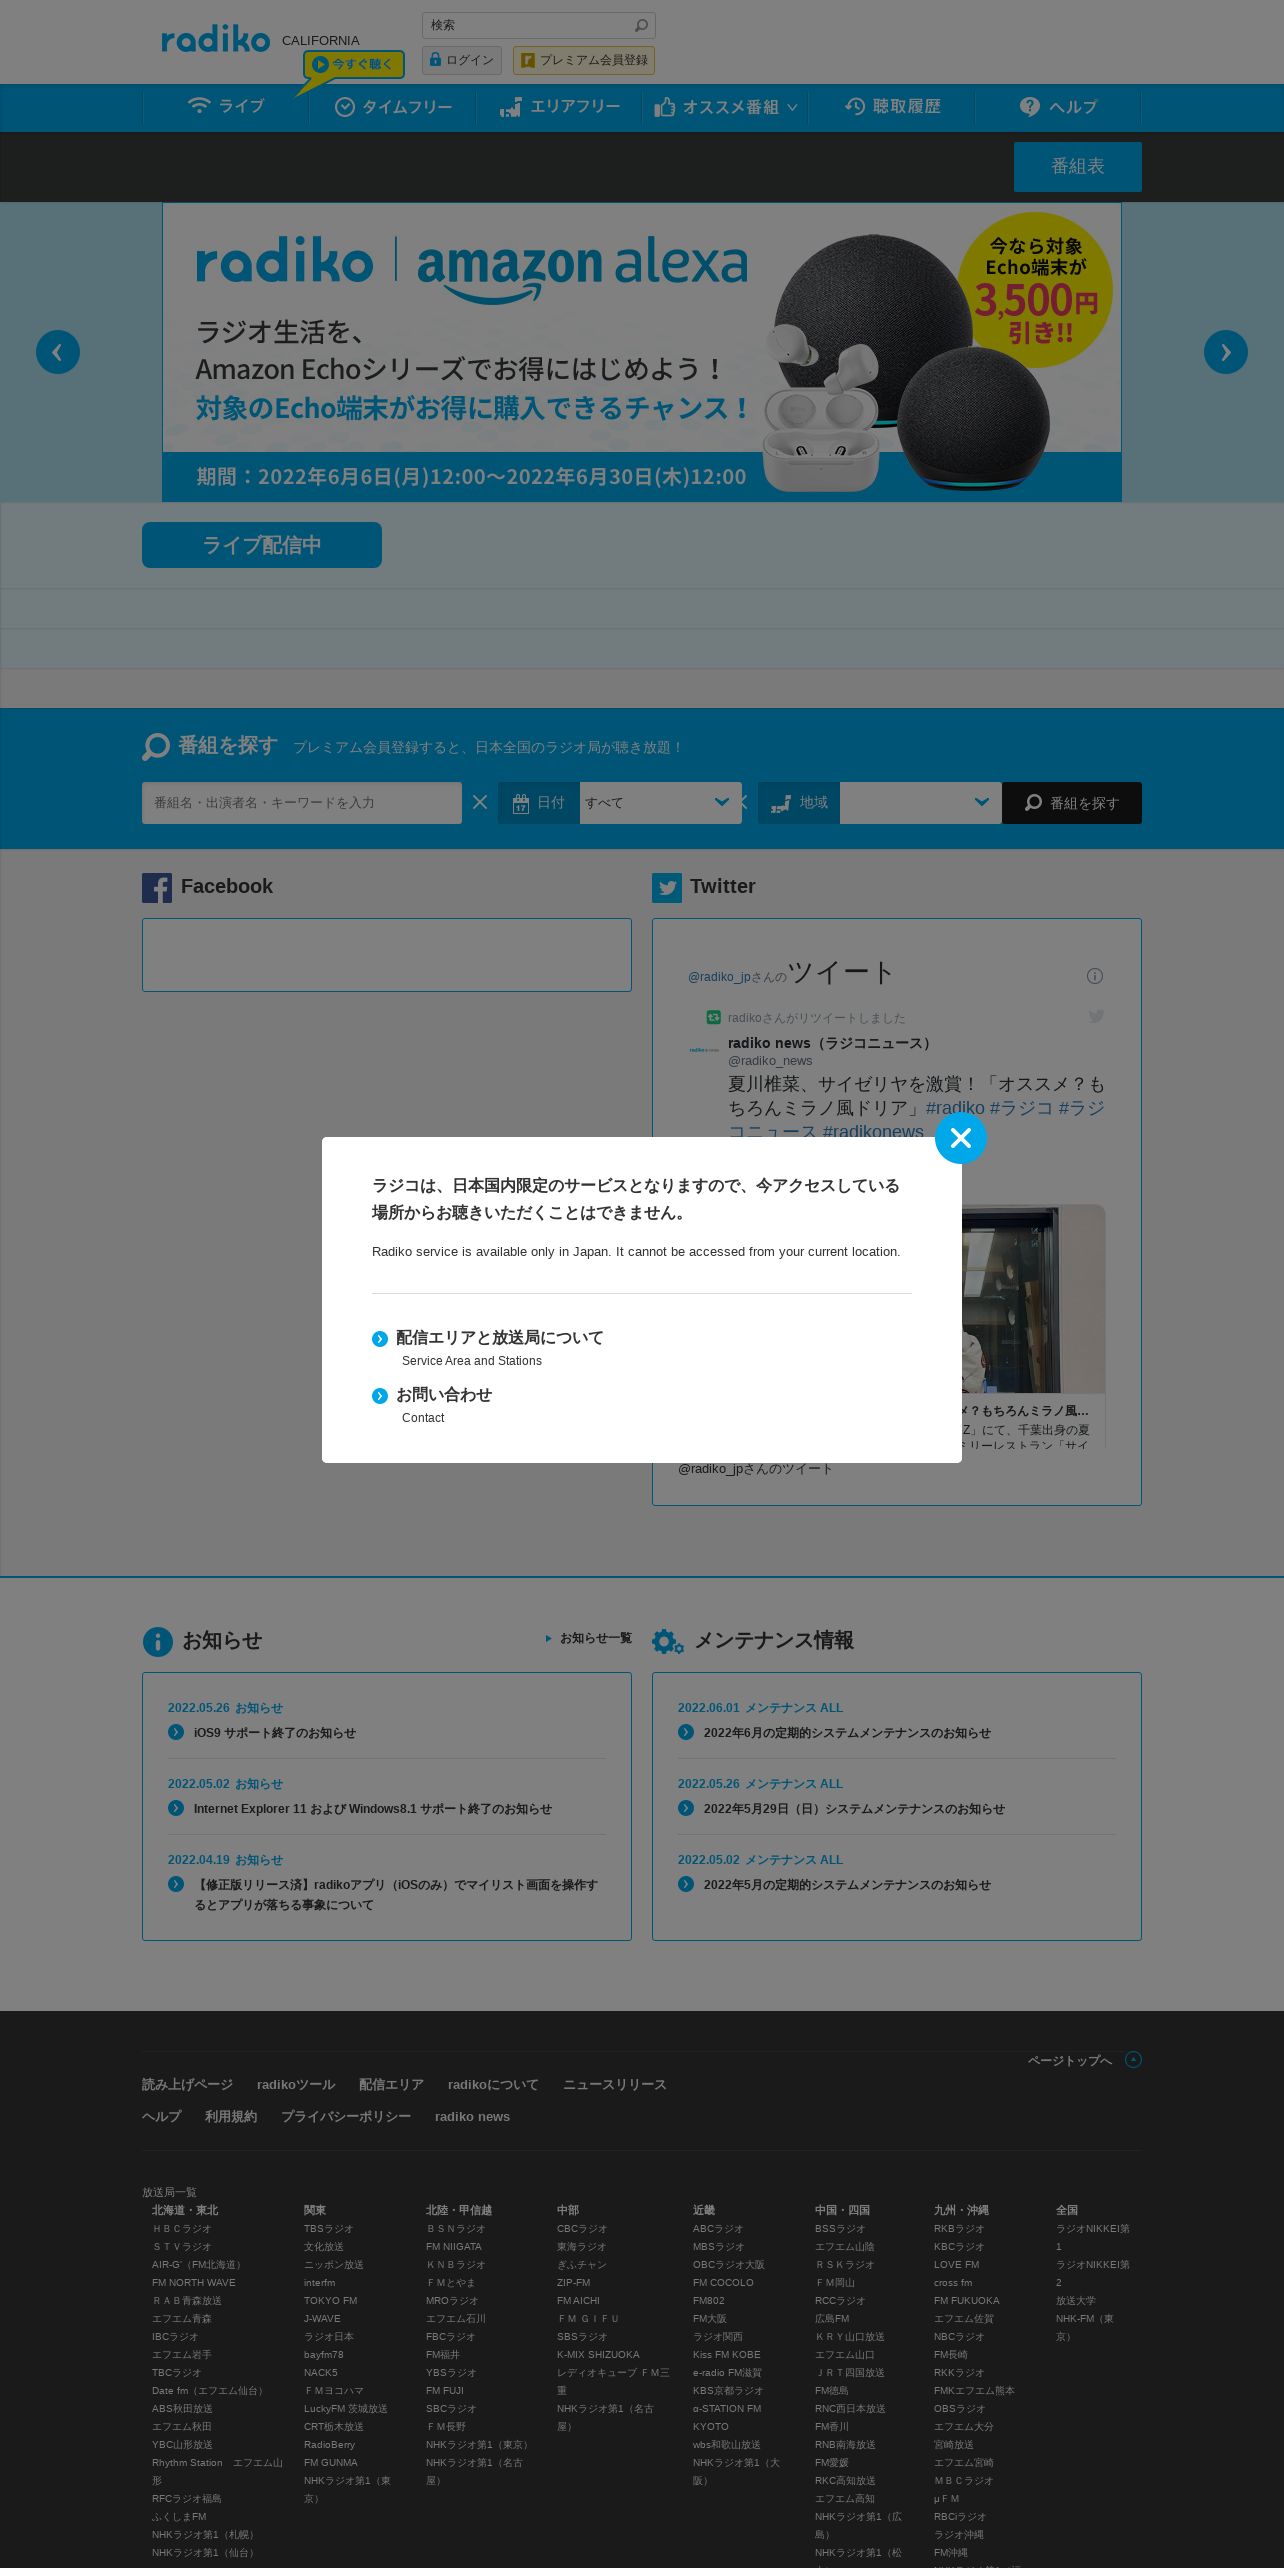This screenshot has height=2568, width=1284.
Task: Click the プレミアム会員登録 button
Action: (584, 60)
